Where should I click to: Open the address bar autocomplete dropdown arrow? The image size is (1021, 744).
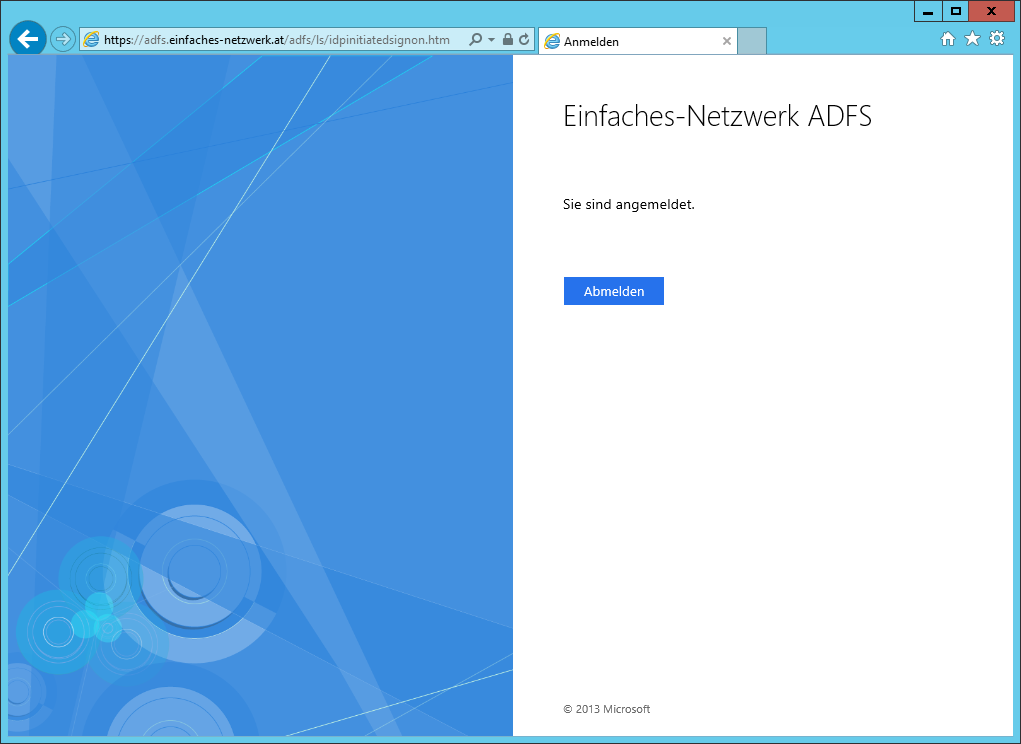[491, 40]
